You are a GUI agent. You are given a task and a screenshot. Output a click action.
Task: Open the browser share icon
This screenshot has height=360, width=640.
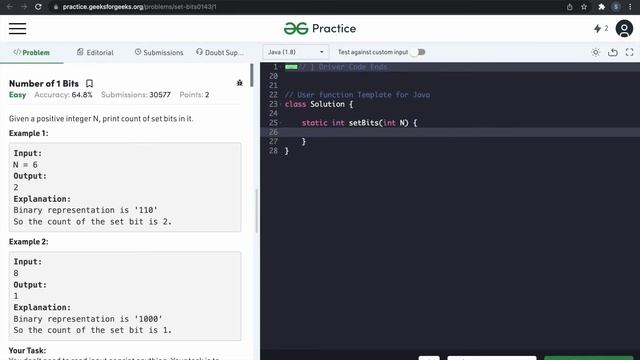coord(569,7)
